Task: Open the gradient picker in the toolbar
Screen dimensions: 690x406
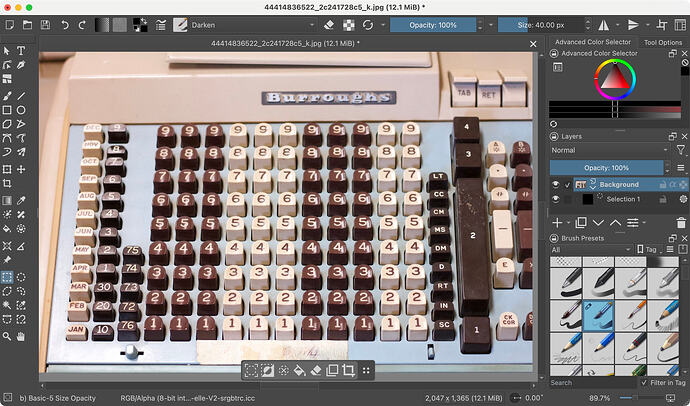Action: (102, 25)
